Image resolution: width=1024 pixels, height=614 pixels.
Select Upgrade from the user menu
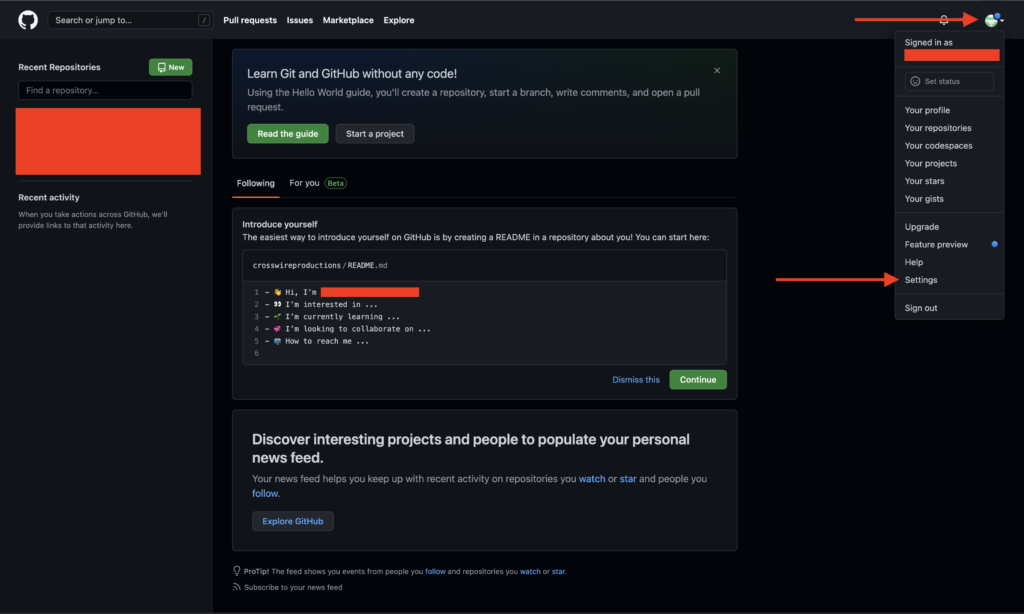tap(921, 227)
